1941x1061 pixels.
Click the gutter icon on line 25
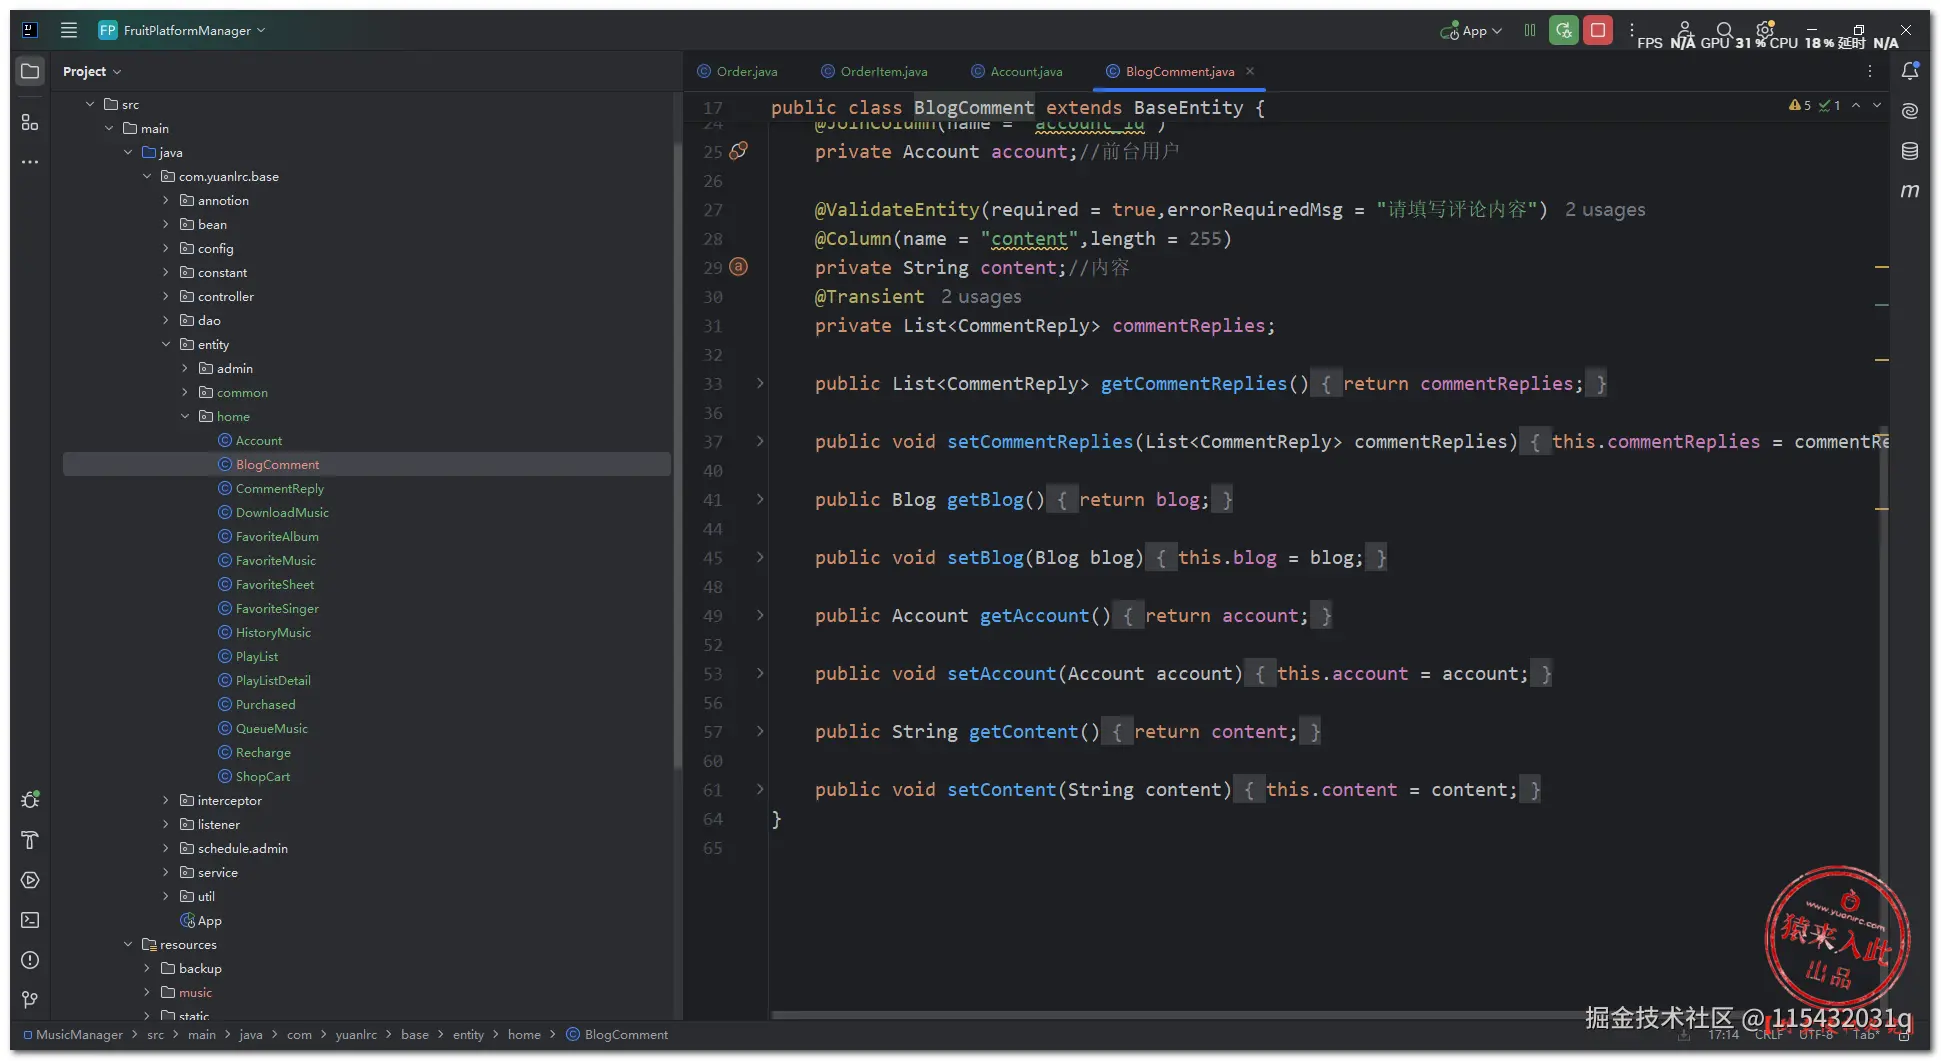pos(739,151)
